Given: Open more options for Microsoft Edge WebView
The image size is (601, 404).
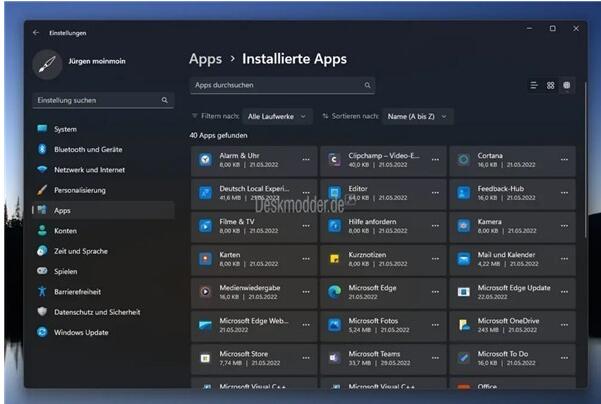Looking at the screenshot, I should [x=306, y=325].
